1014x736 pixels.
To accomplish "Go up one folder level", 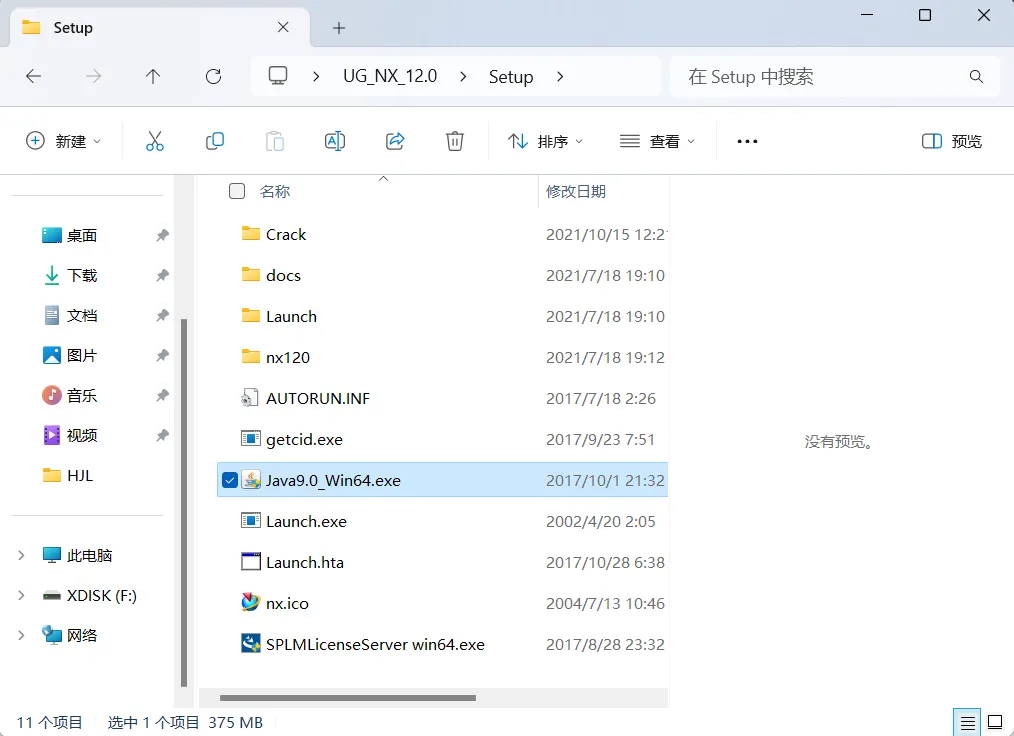I will coord(153,76).
